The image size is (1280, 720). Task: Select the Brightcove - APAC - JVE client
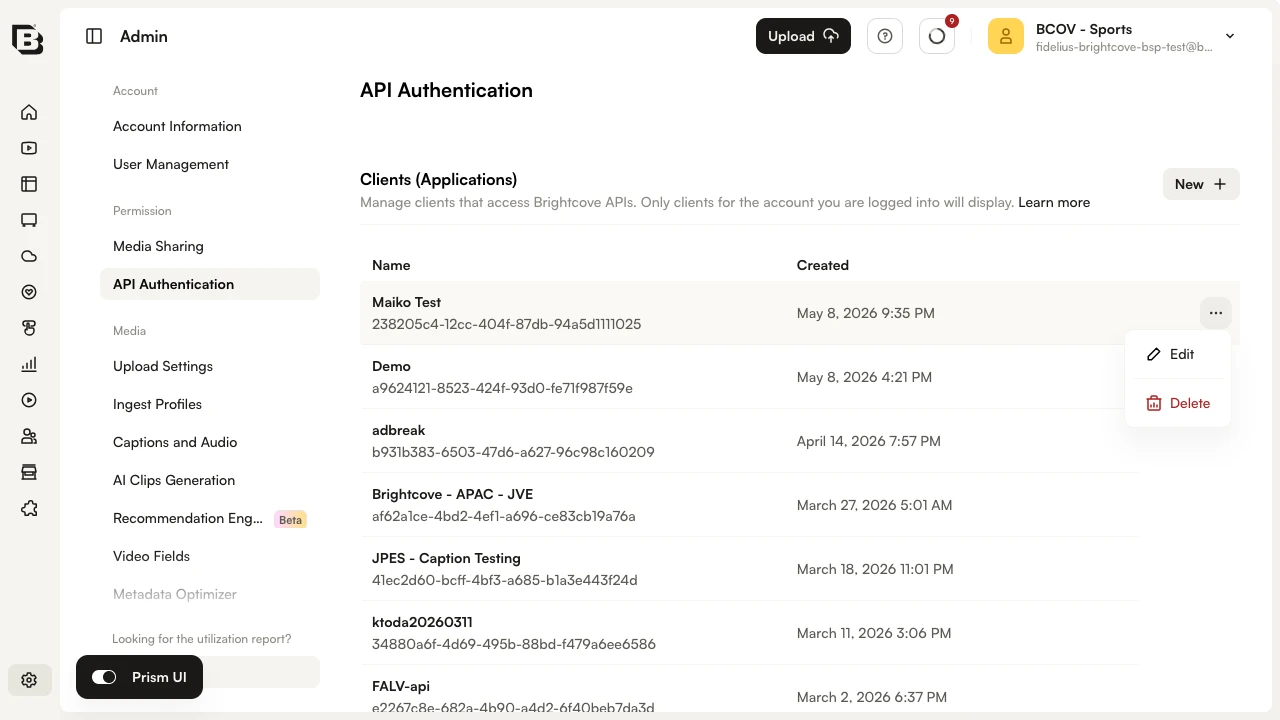point(453,494)
